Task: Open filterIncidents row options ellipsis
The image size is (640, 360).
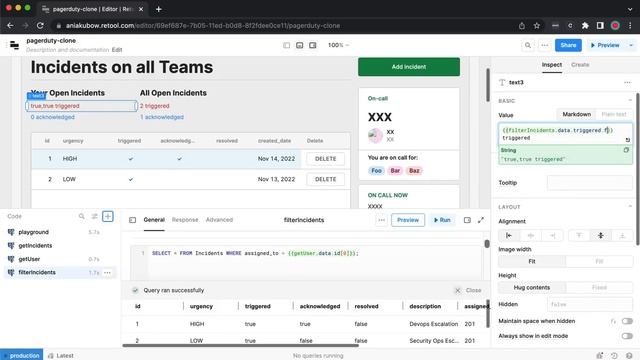Action: (x=107, y=273)
